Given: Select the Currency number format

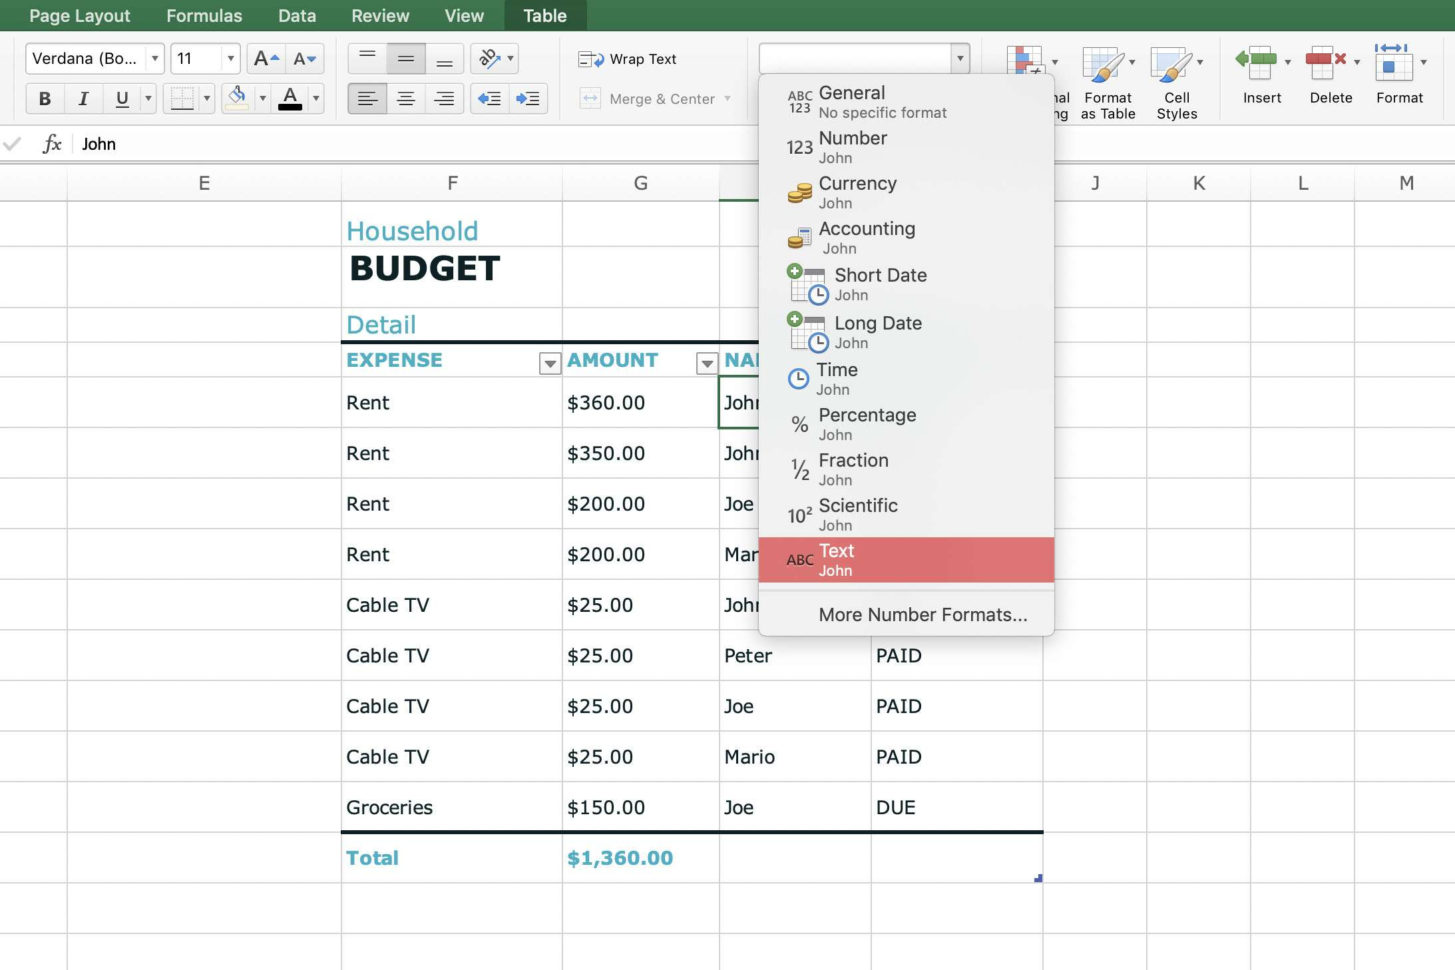Looking at the screenshot, I should pyautogui.click(x=857, y=191).
